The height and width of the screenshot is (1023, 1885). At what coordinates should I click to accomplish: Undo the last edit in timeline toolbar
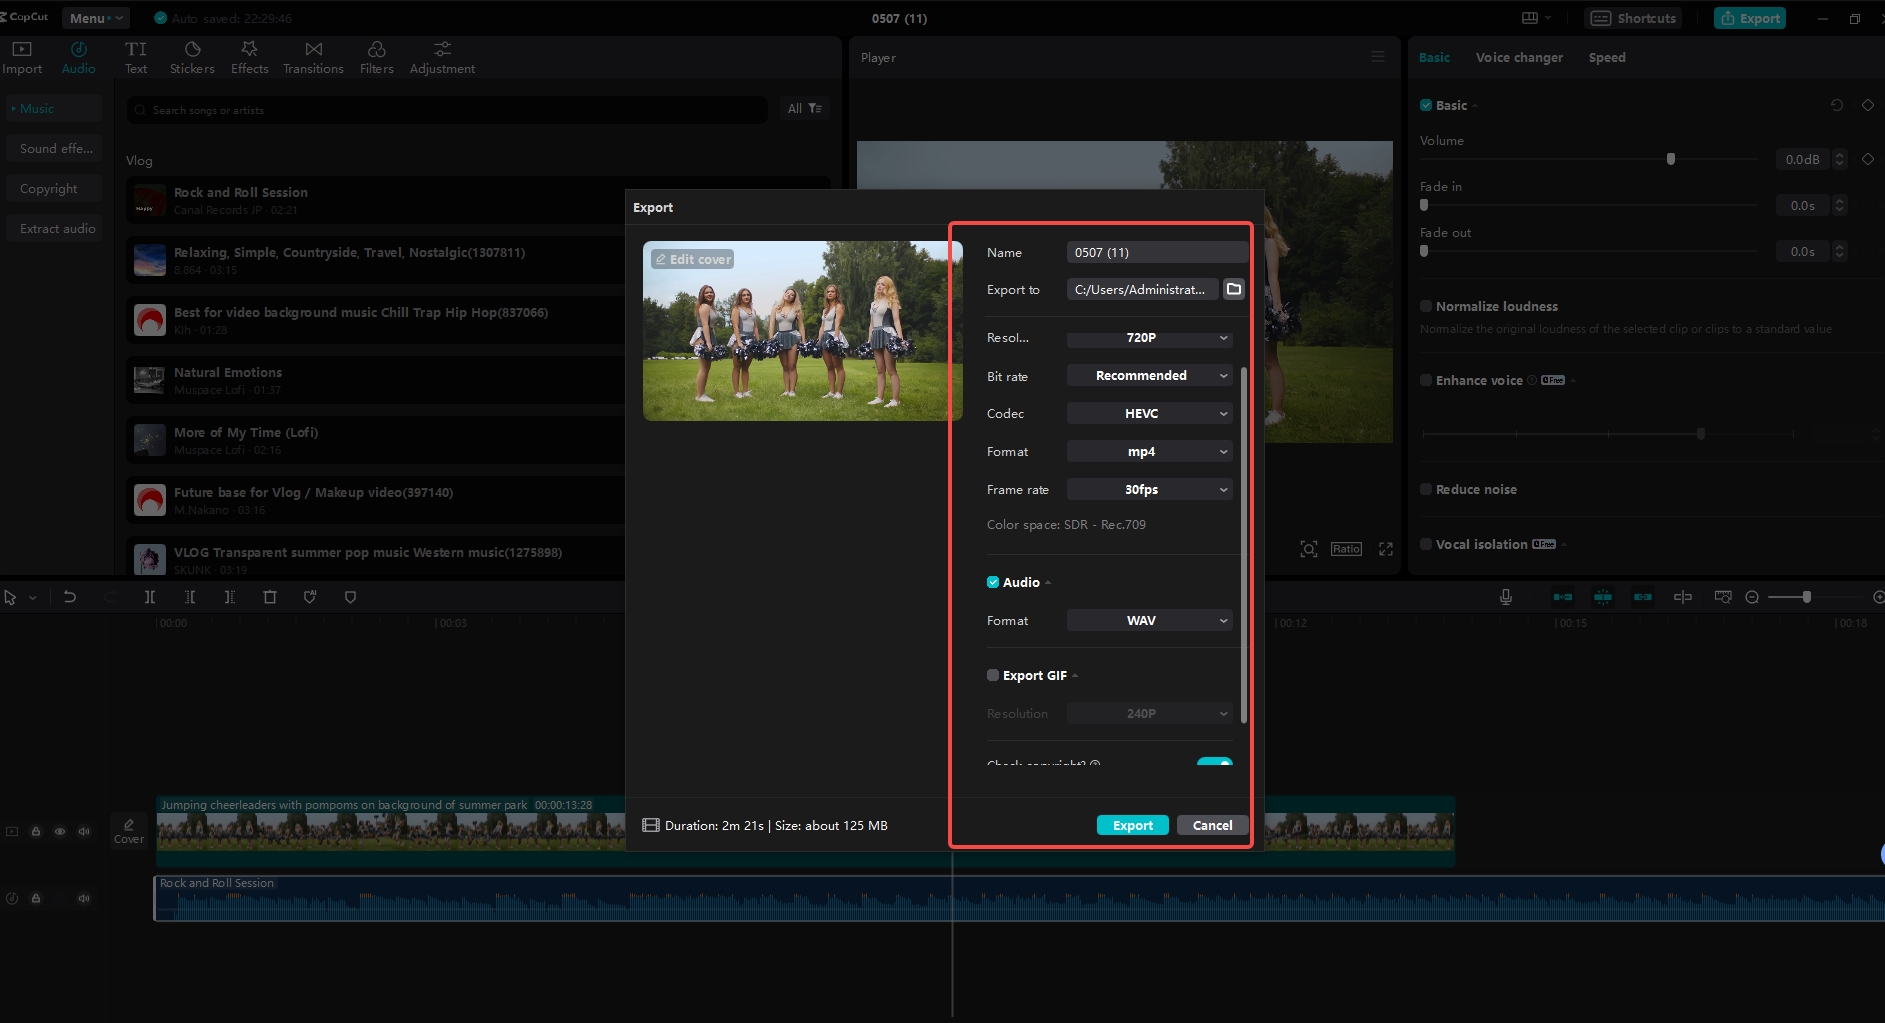click(70, 597)
